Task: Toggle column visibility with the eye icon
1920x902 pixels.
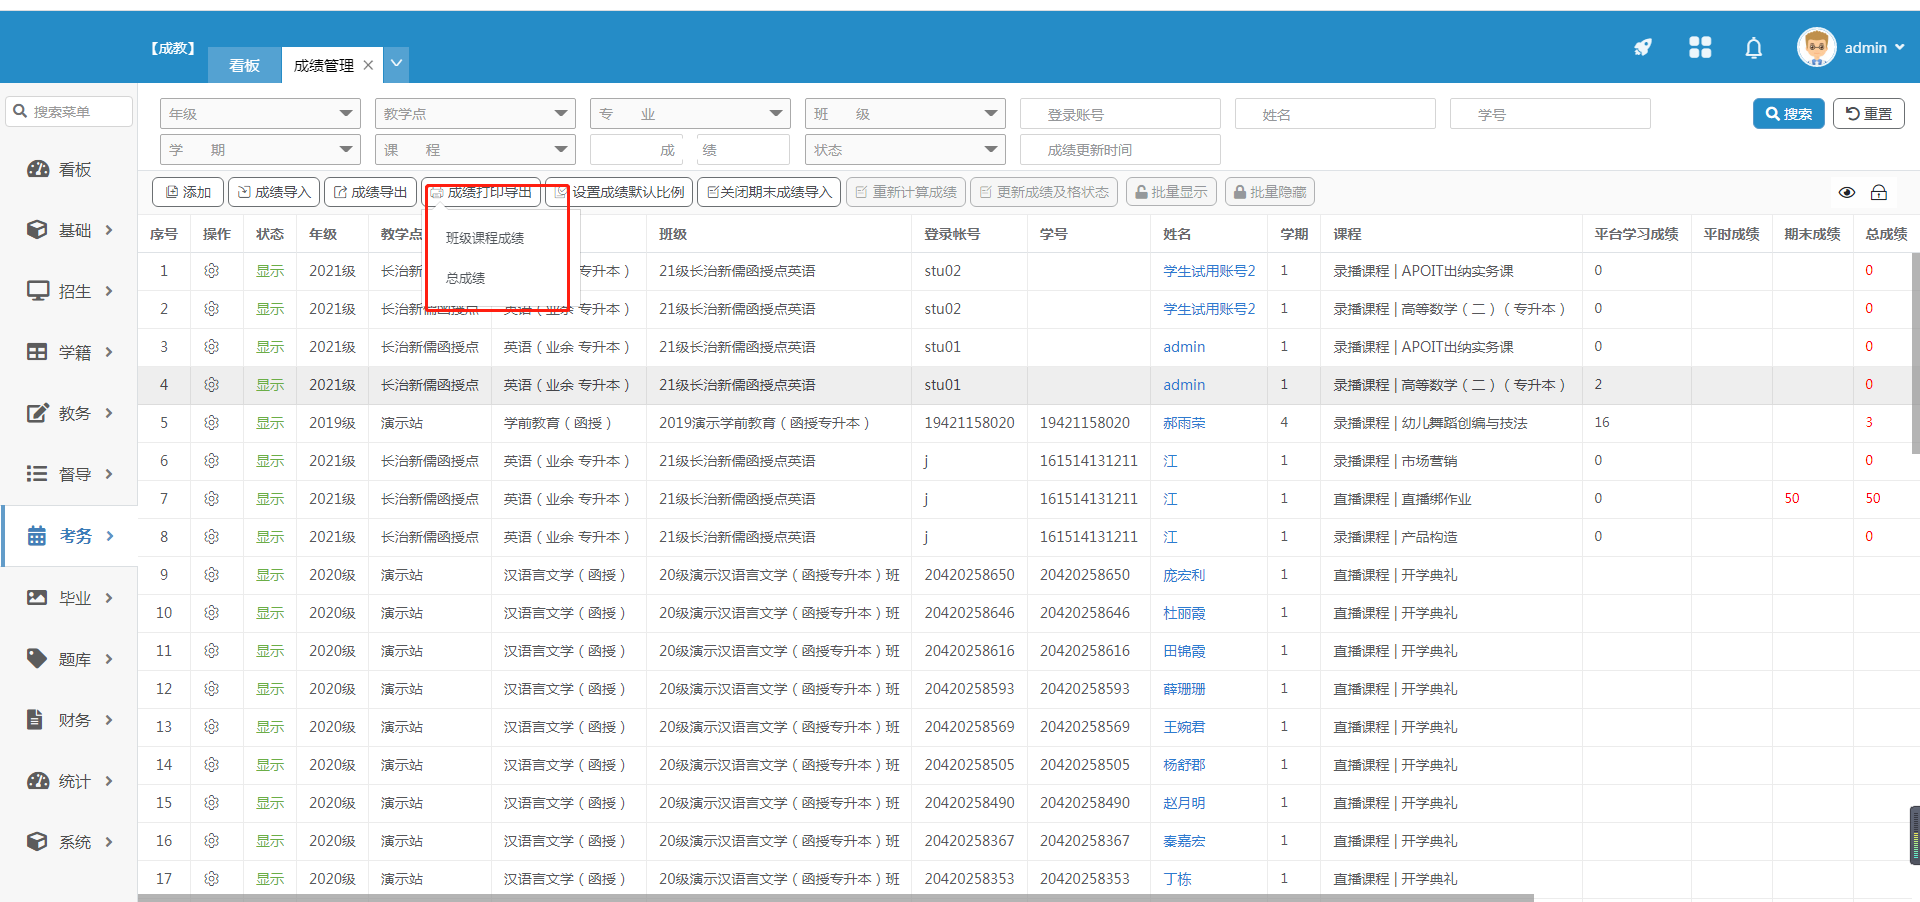Action: pos(1847,192)
